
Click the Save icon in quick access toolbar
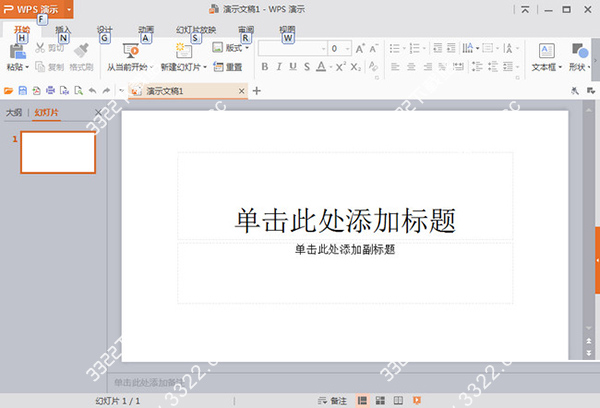pos(22,91)
